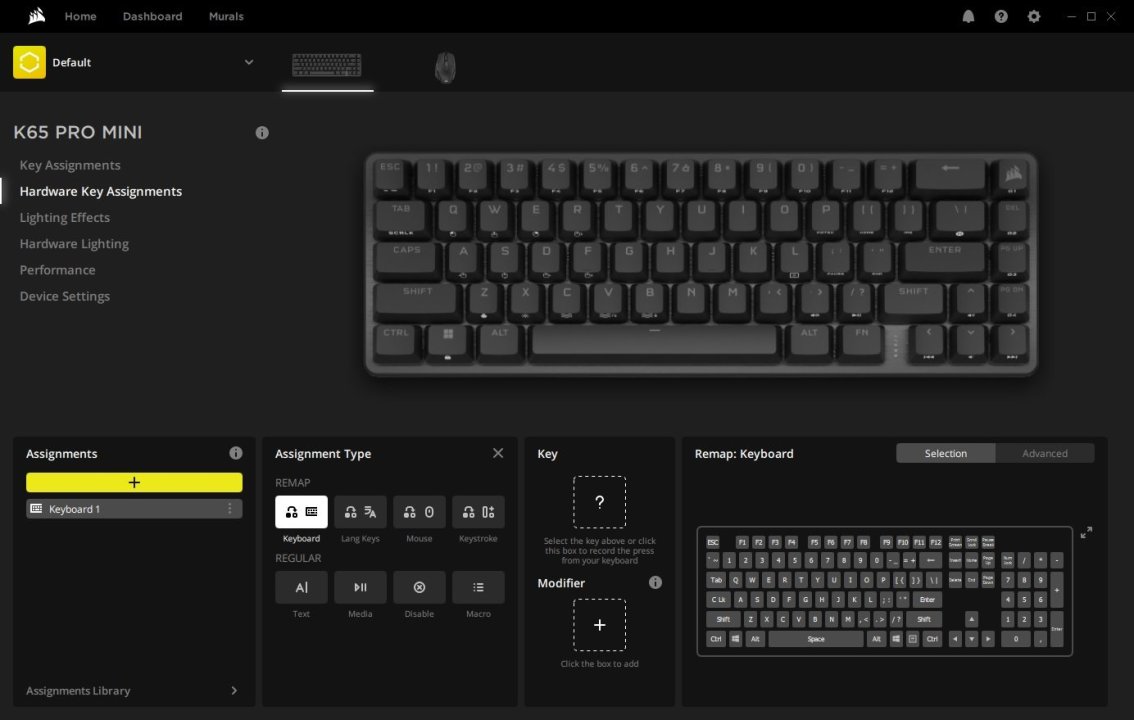The image size is (1134, 720).
Task: Choose Text assignment type
Action: tap(301, 588)
